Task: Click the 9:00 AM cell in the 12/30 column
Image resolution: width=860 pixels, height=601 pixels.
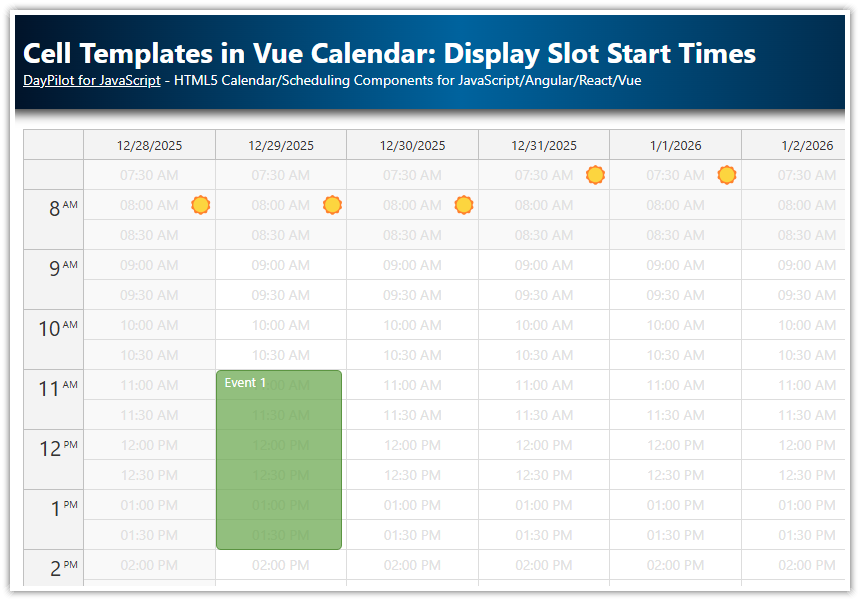Action: (x=412, y=264)
